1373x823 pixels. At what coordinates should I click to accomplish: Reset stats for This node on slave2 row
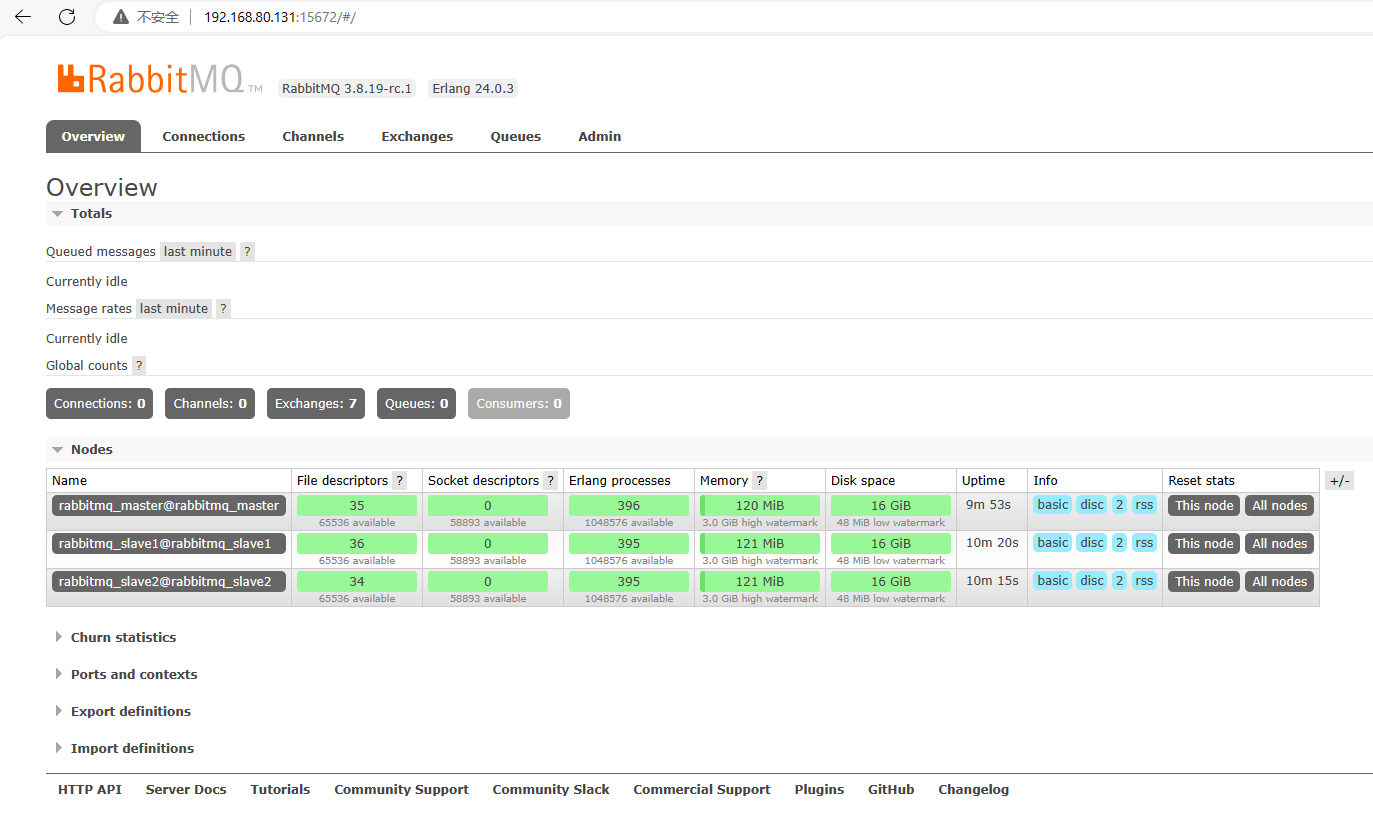[1204, 582]
